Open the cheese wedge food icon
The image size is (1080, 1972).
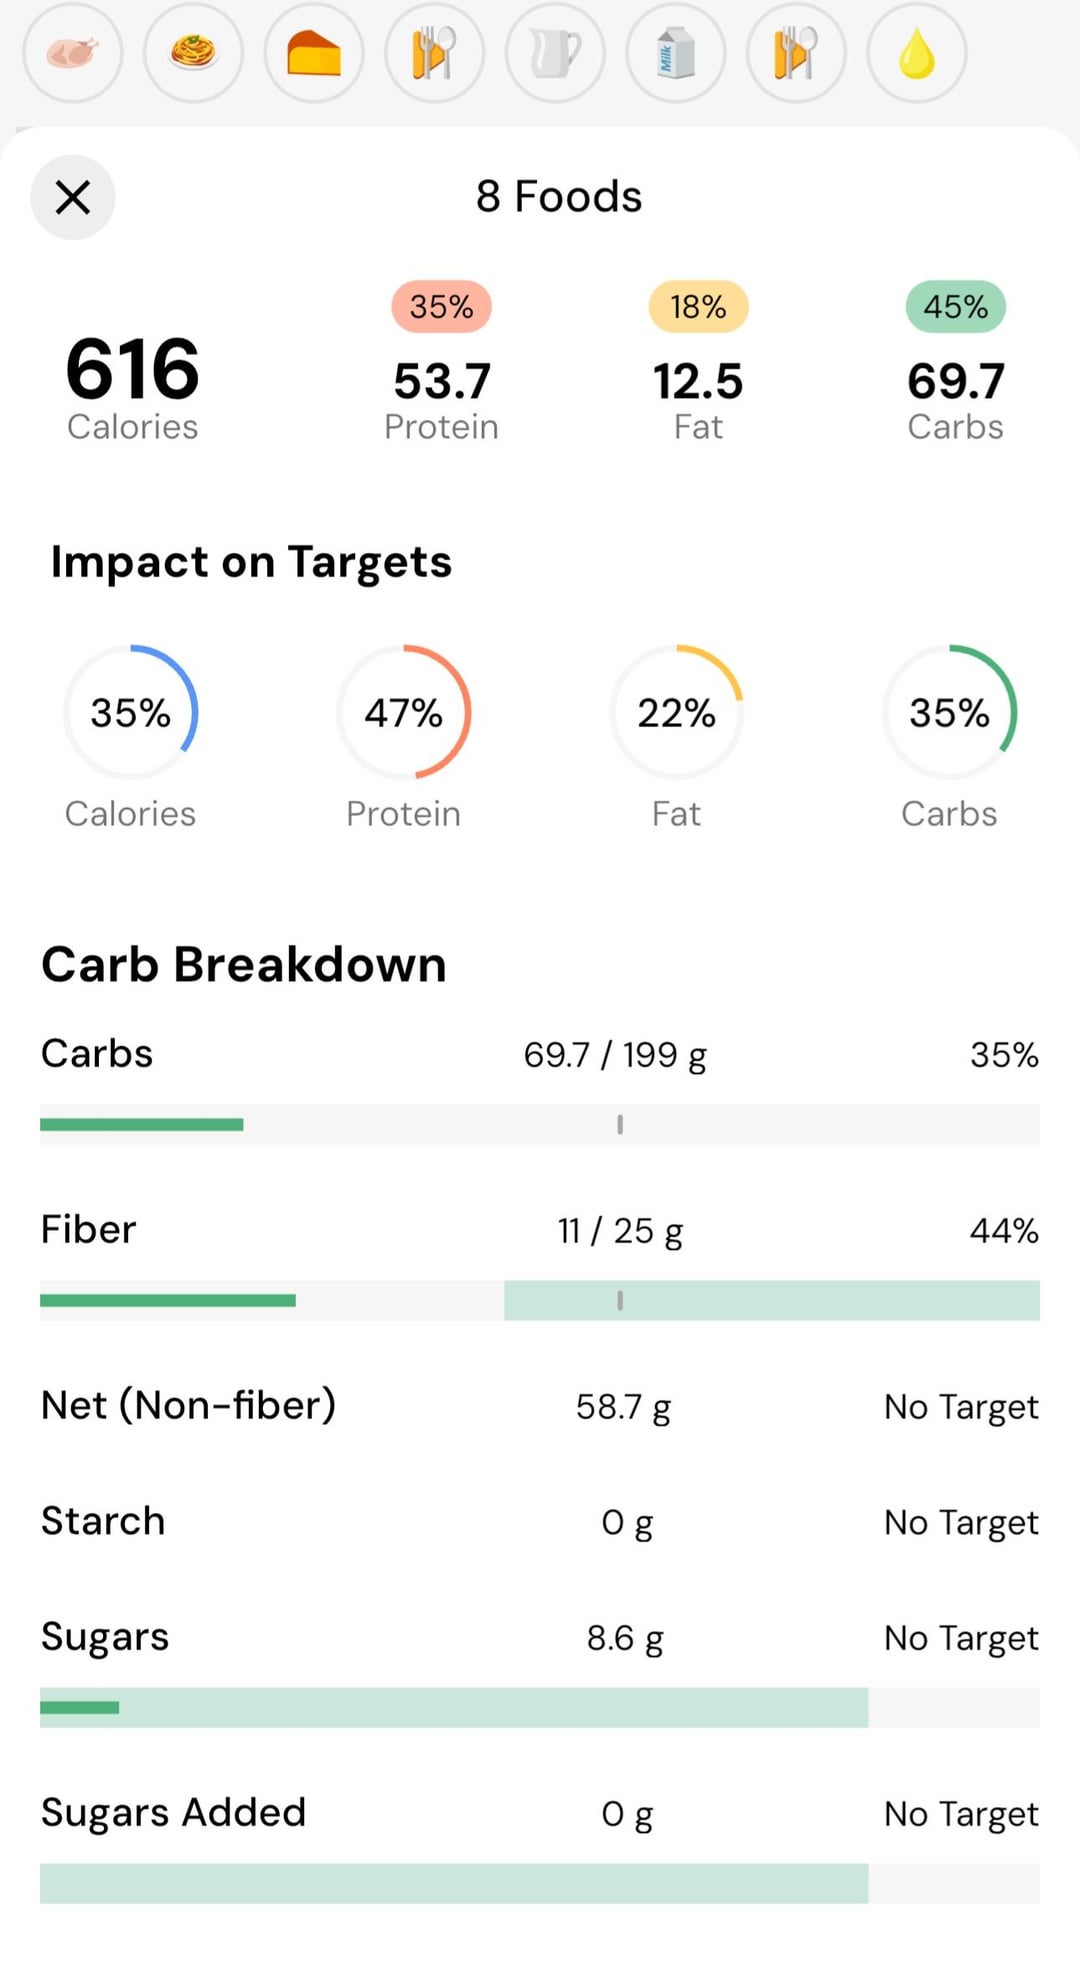(x=314, y=52)
